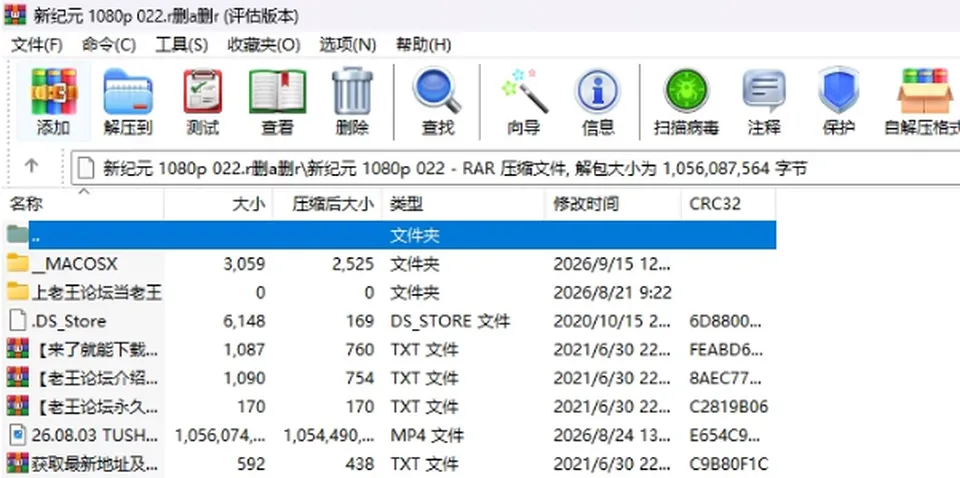Select the 26.08.03 TUSH... file name
This screenshot has width=960, height=478.
point(95,435)
